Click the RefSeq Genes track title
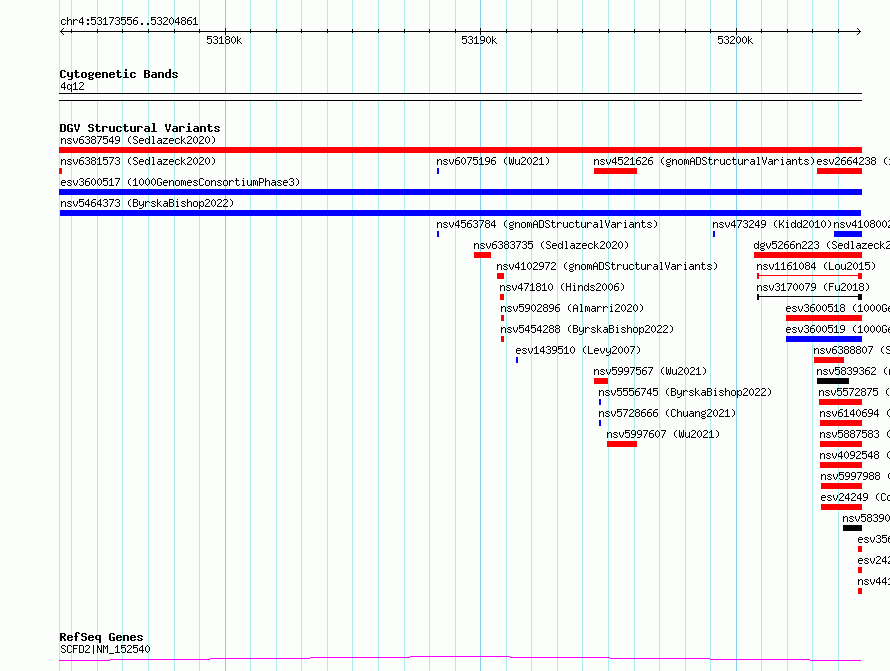 point(101,638)
